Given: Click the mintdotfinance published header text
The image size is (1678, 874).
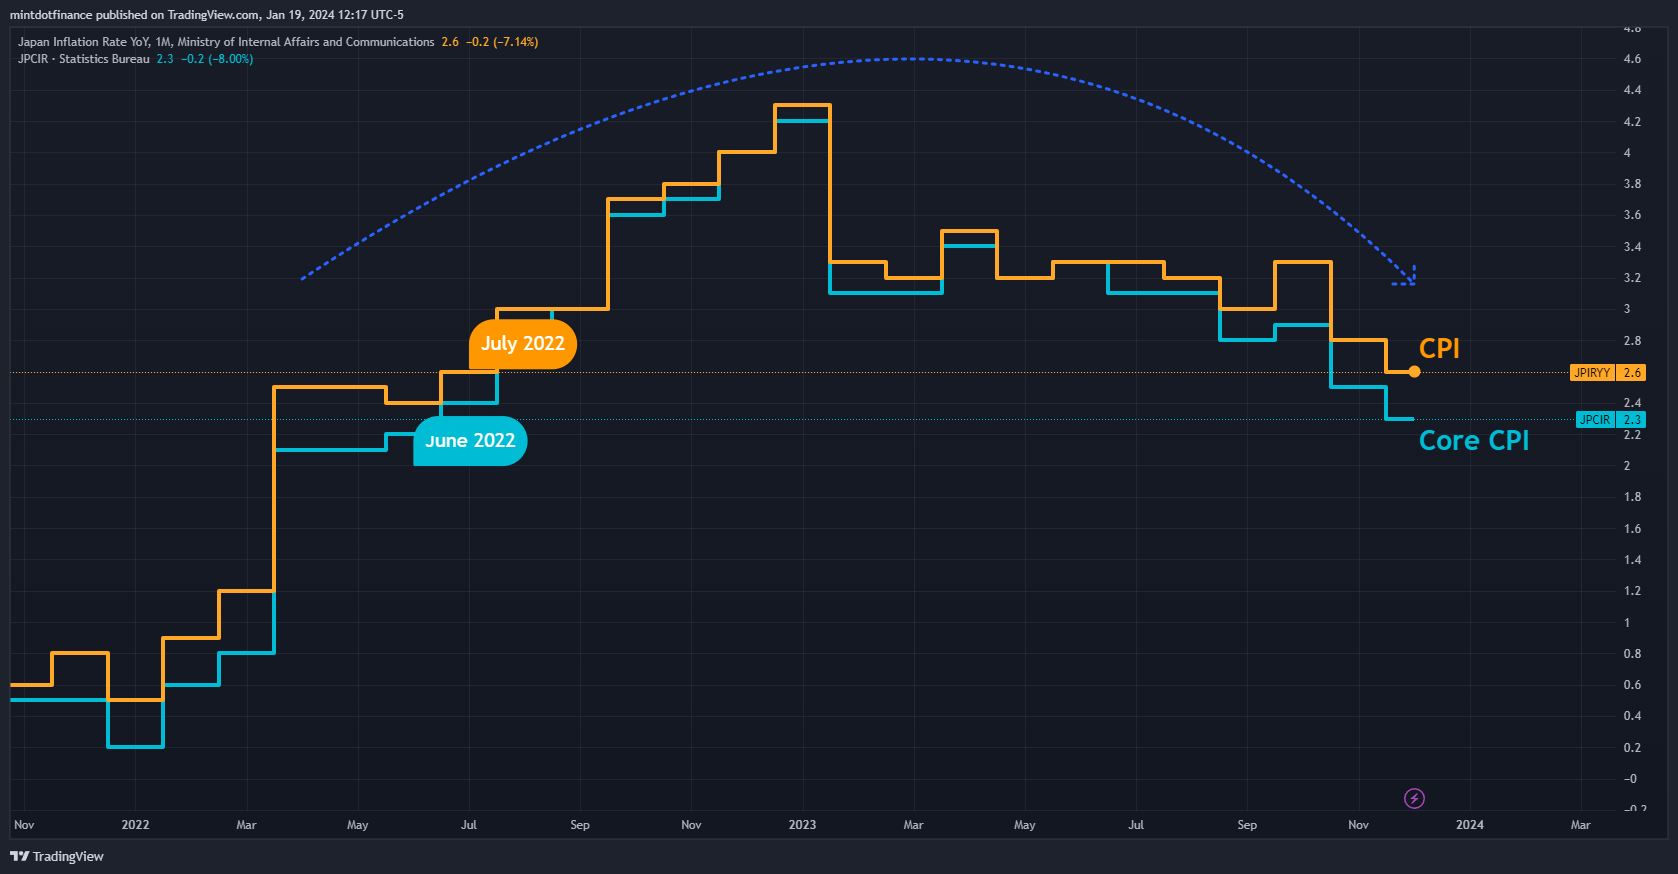Looking at the screenshot, I should (207, 15).
